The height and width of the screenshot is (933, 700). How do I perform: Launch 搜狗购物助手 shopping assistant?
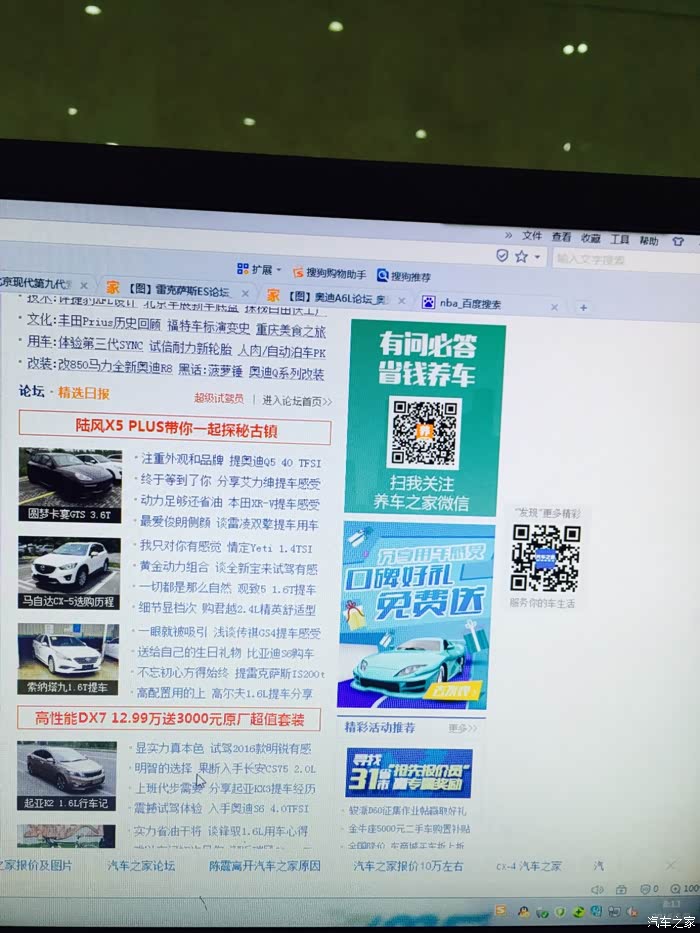[x=329, y=273]
